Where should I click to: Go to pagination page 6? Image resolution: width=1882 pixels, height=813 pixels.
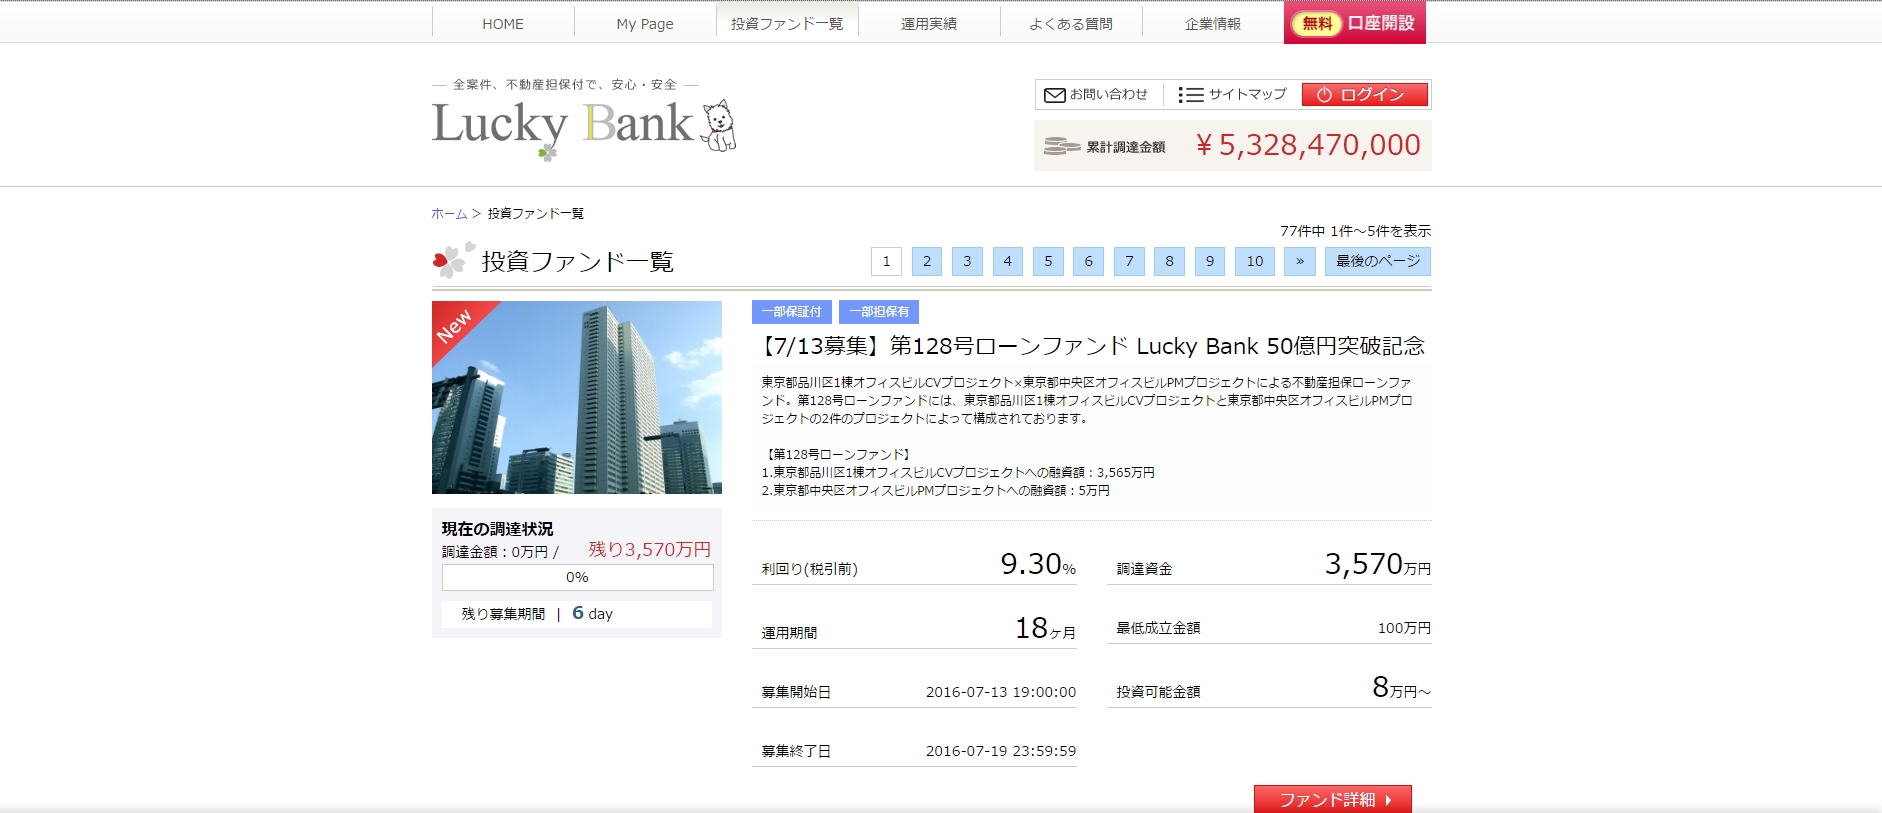(1089, 261)
